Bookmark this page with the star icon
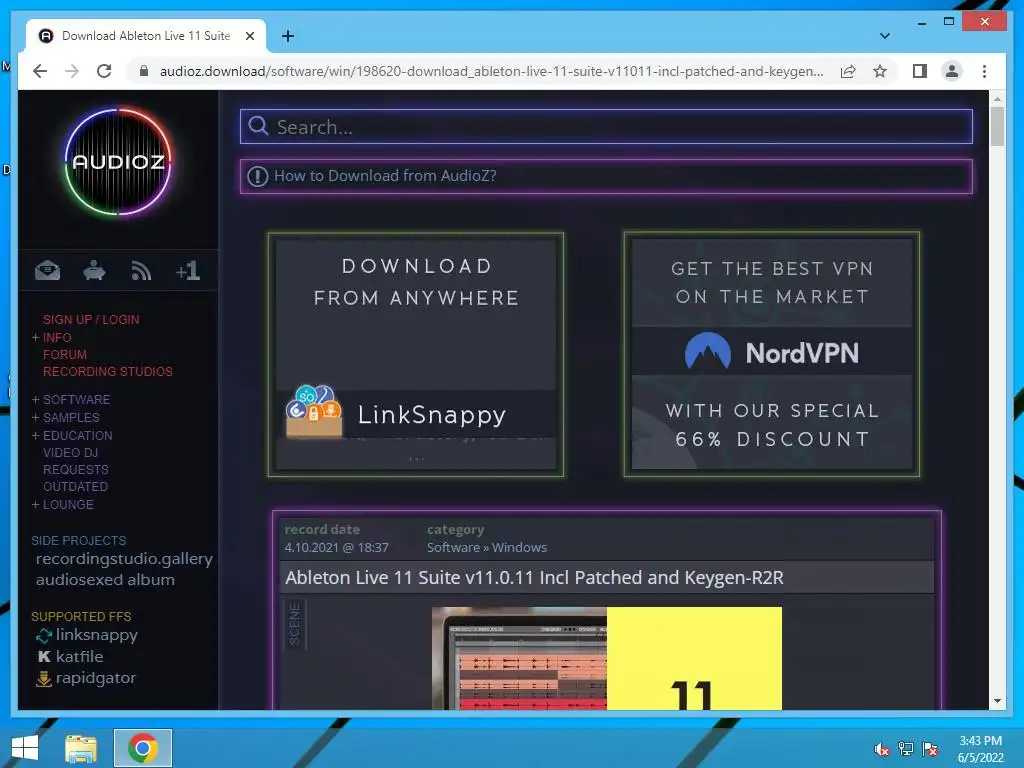Image resolution: width=1024 pixels, height=768 pixels. pyautogui.click(x=880, y=71)
